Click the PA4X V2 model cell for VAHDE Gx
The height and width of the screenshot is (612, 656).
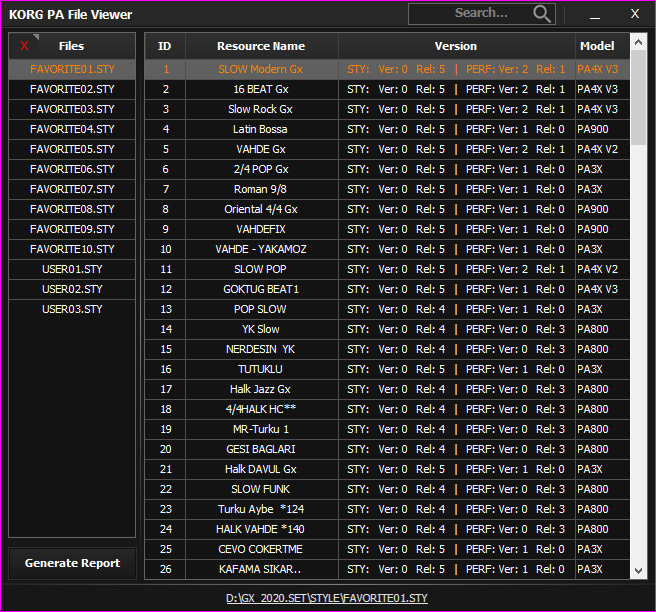coord(602,149)
